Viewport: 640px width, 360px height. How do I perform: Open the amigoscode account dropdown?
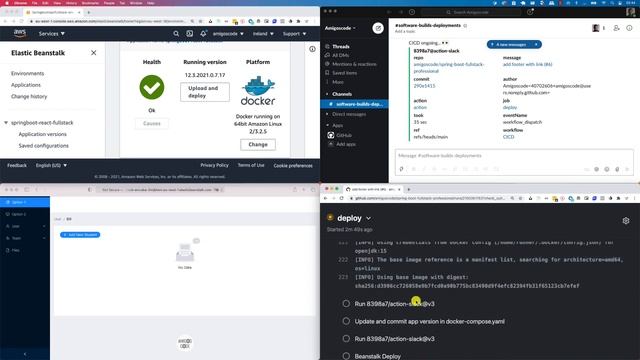pos(228,33)
